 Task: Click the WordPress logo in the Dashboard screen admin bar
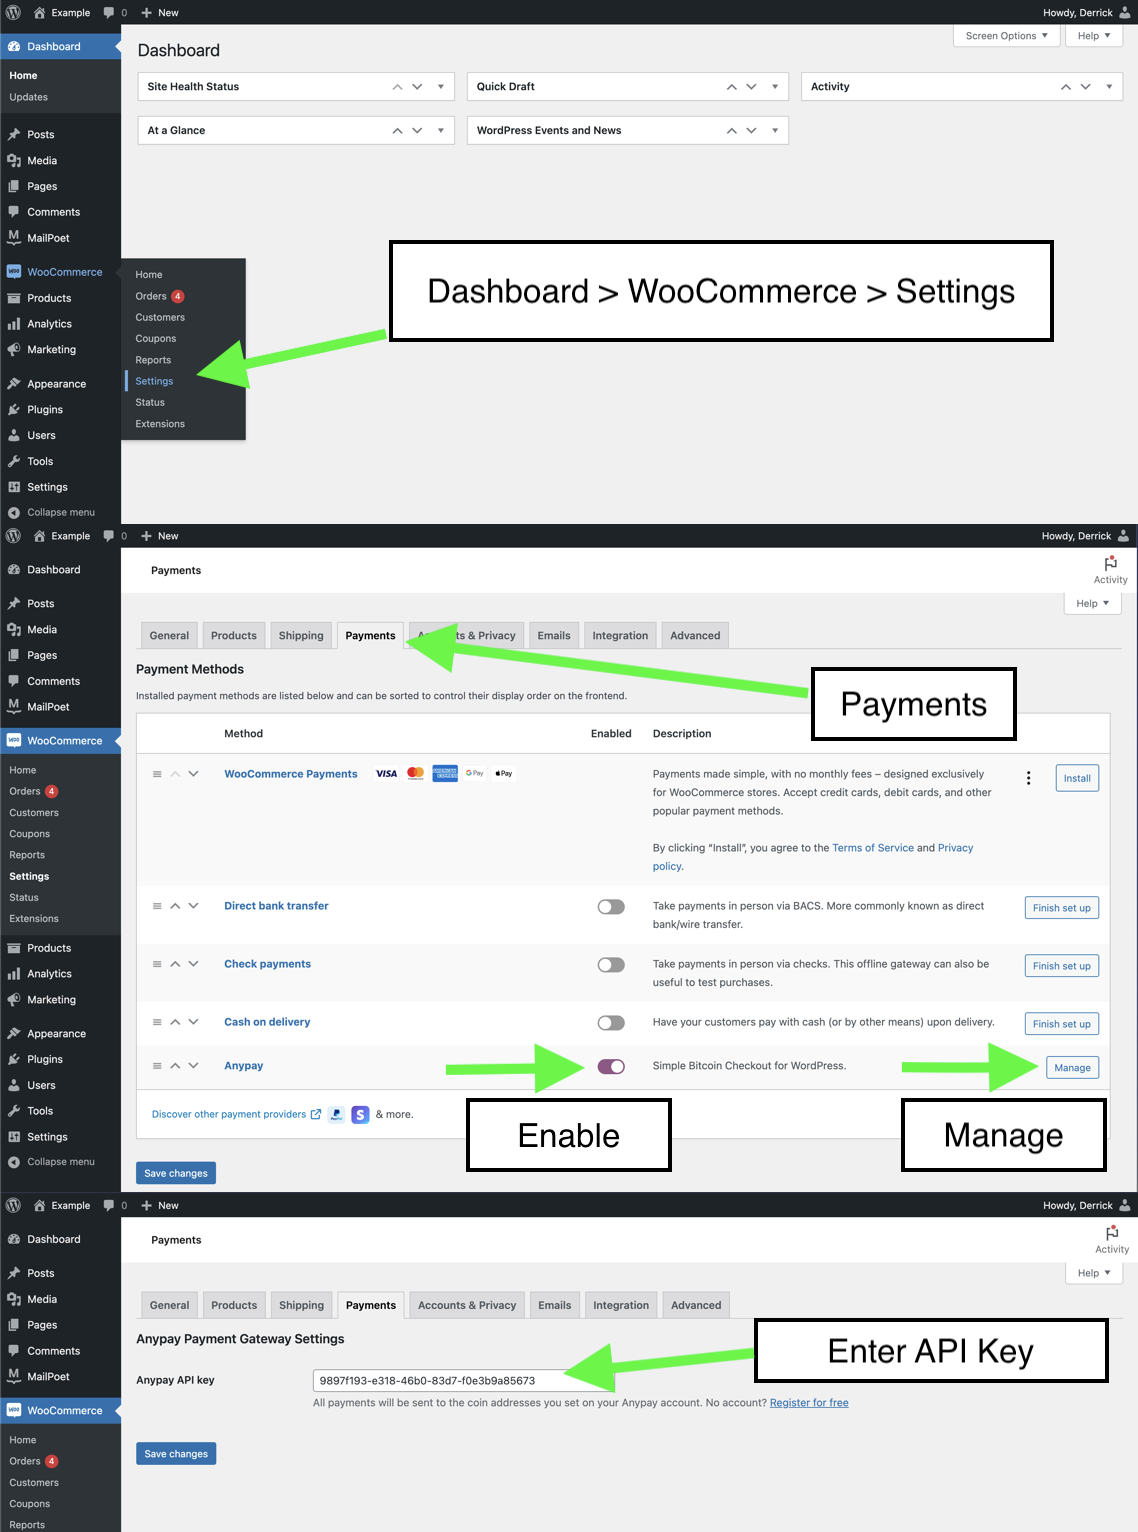click(x=13, y=12)
